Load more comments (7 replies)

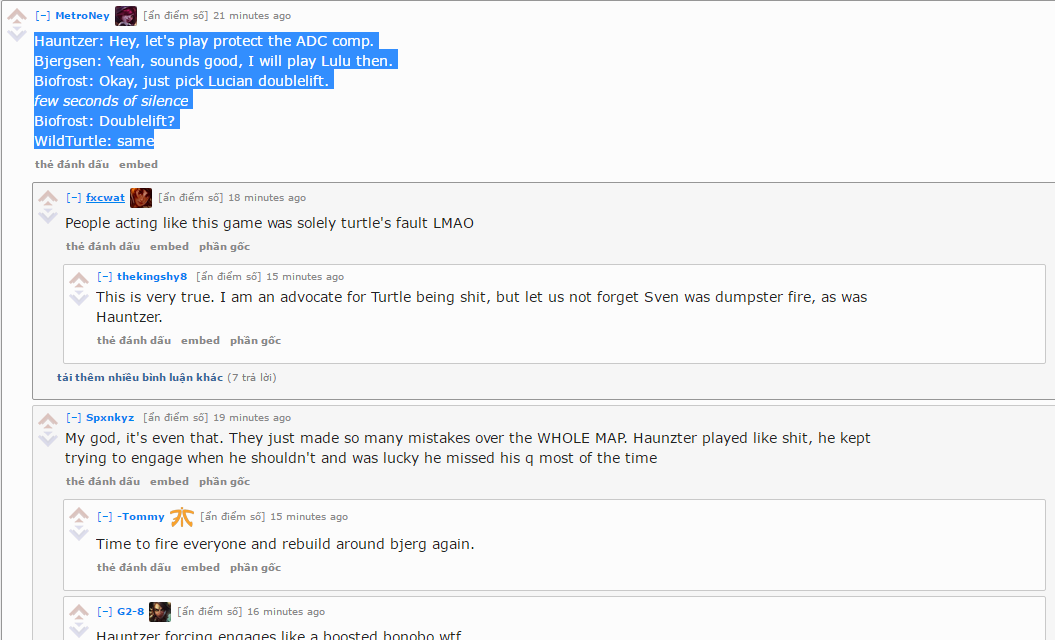tap(140, 377)
